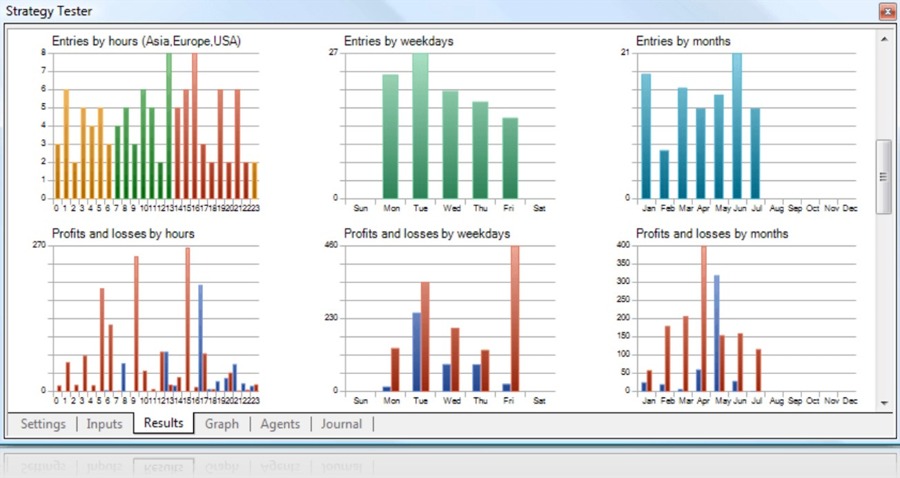Click the 'Profits and losses by hours' title
Viewport: 900px width, 478px height.
pyautogui.click(x=123, y=234)
